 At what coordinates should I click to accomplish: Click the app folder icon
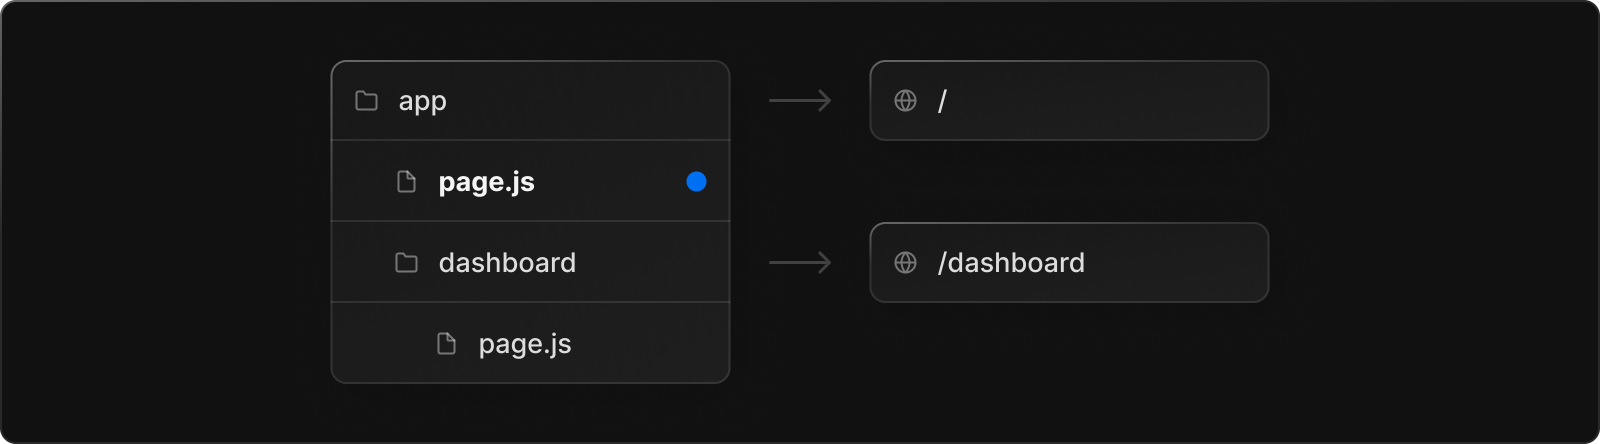(x=367, y=101)
